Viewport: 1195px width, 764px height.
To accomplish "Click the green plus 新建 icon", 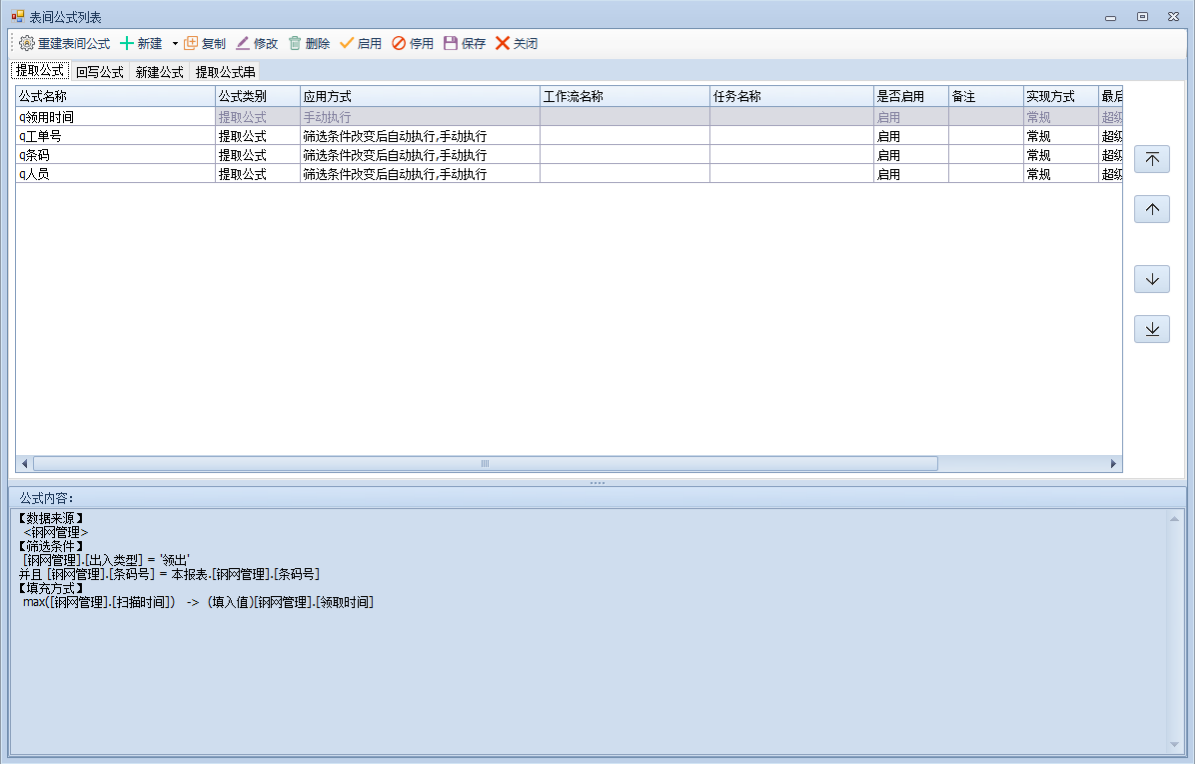I will [x=127, y=44].
